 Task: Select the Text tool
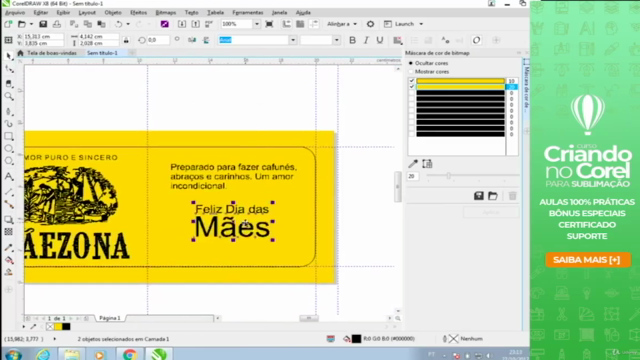[x=9, y=177]
